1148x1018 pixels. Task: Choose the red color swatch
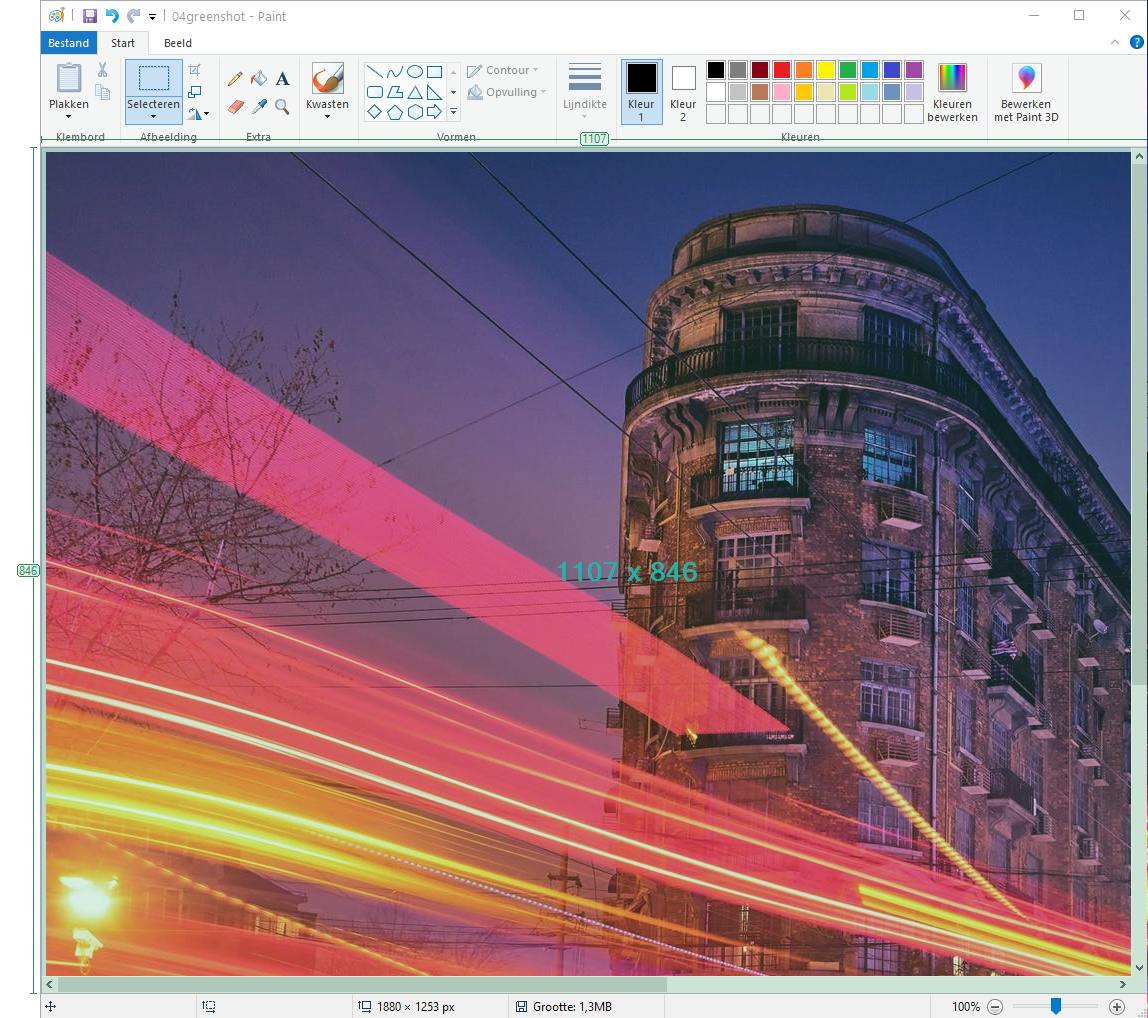point(782,70)
